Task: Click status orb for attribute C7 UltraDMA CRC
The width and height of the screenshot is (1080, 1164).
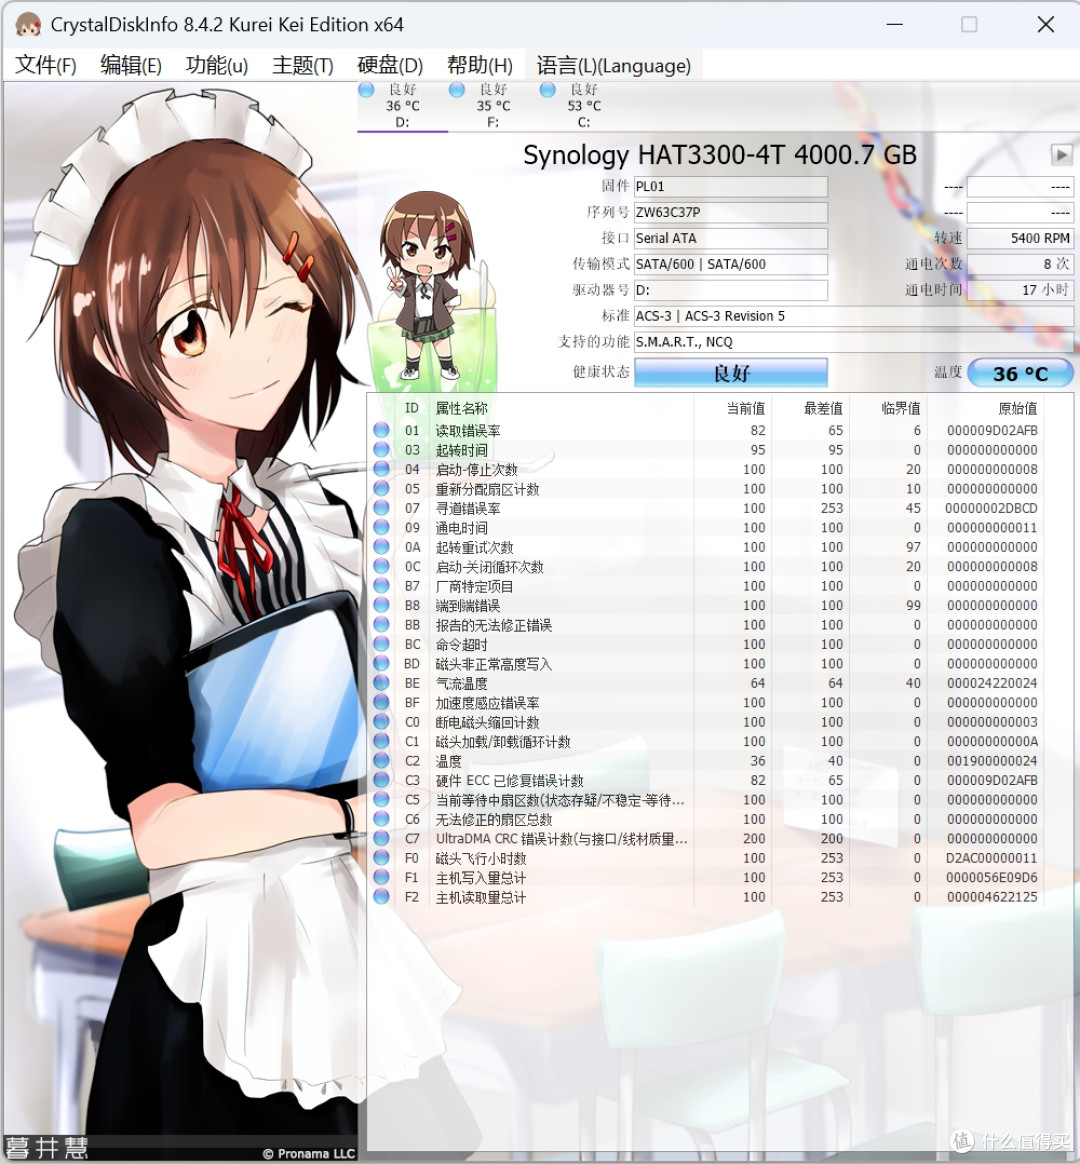Action: tap(382, 838)
